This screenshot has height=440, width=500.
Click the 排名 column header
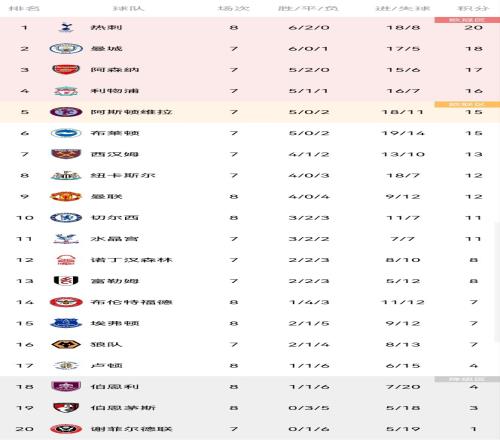tap(24, 8)
